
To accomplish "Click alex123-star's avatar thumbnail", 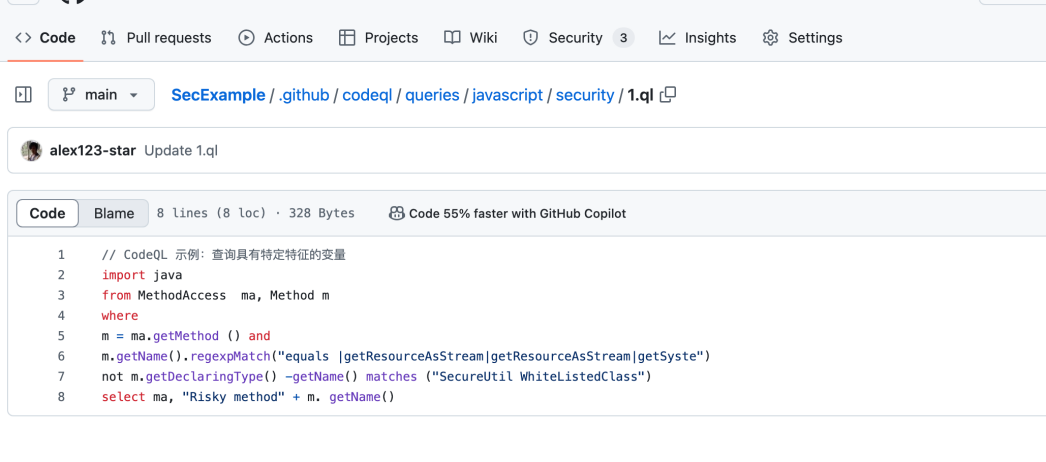I will coord(32,151).
